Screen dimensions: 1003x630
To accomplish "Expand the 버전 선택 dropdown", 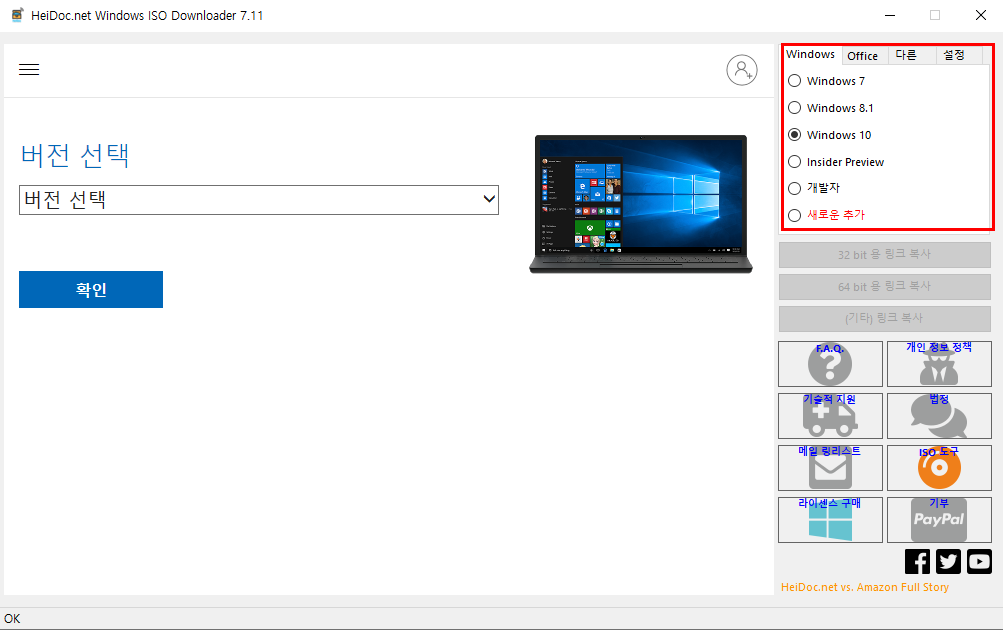I will [258, 200].
